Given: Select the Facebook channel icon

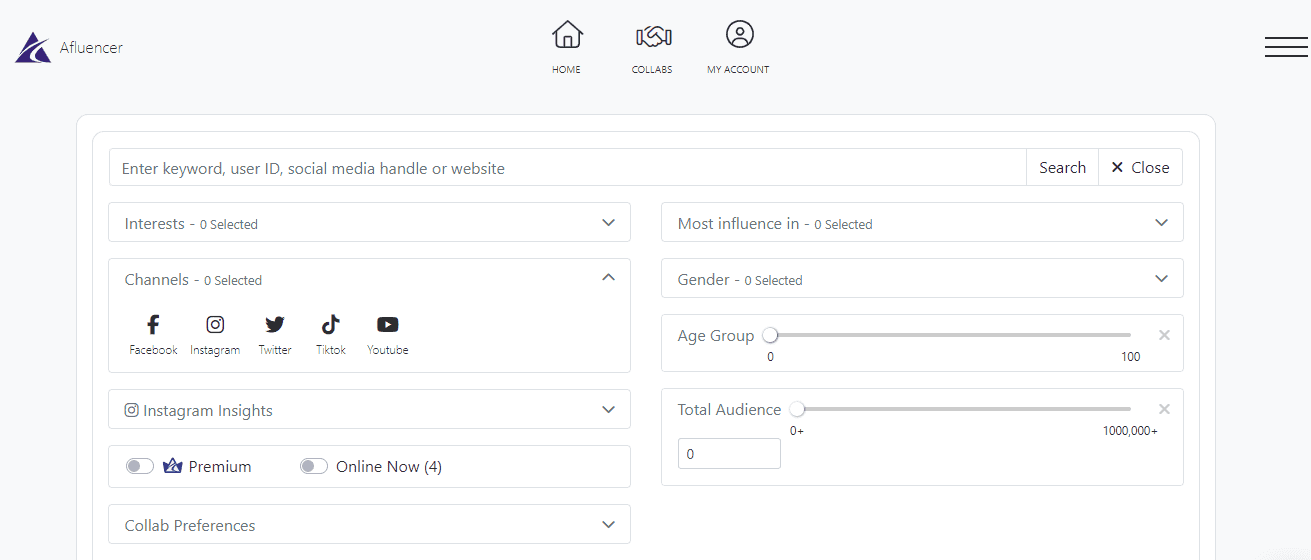Looking at the screenshot, I should [x=153, y=326].
